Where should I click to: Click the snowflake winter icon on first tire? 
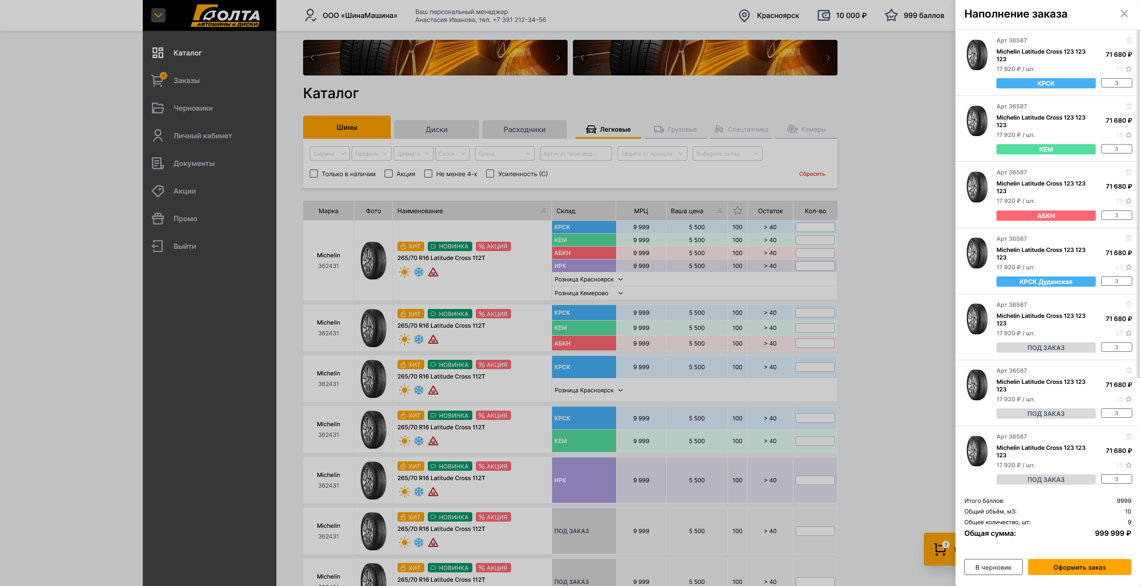coord(417,274)
